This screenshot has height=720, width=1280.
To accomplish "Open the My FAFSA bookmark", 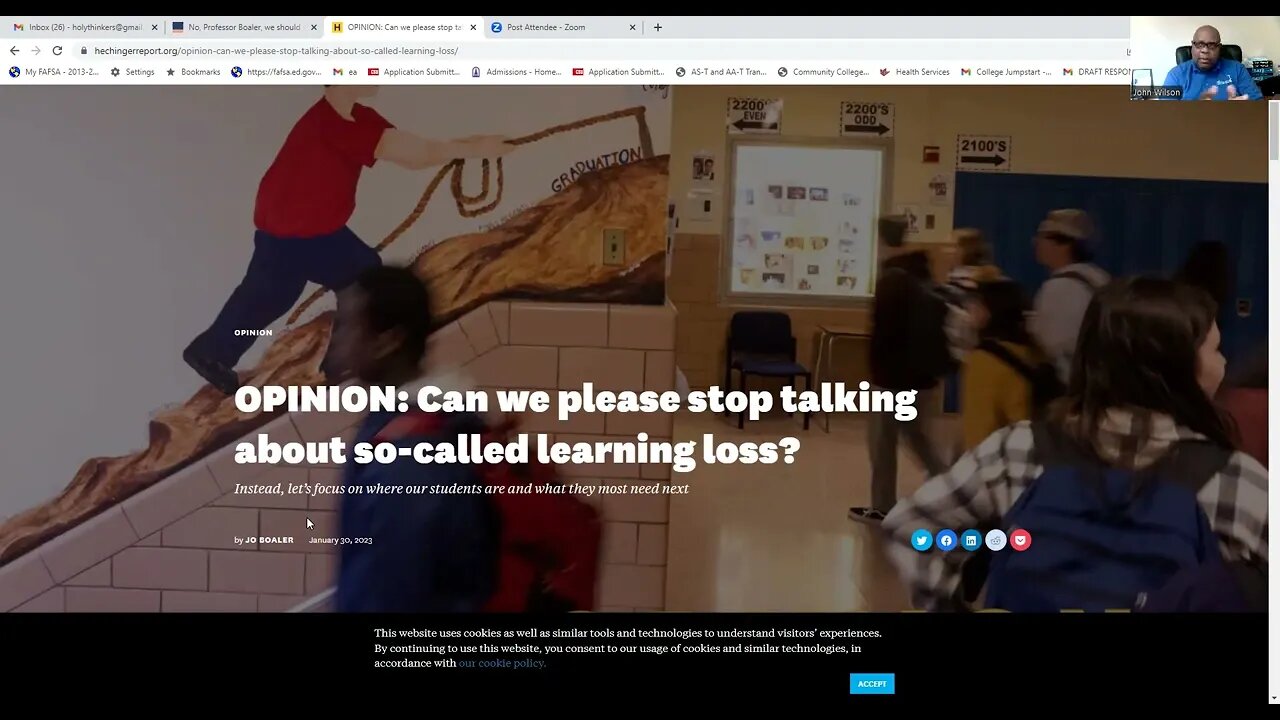I will point(54,72).
